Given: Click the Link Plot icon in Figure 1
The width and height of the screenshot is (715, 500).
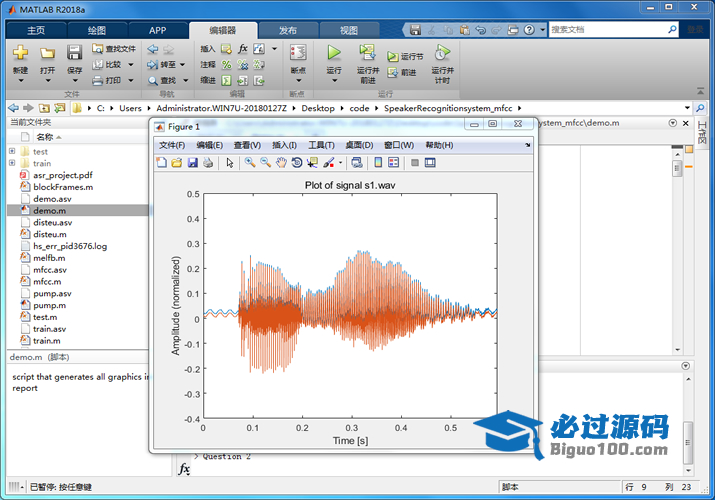Looking at the screenshot, I should [x=357, y=163].
